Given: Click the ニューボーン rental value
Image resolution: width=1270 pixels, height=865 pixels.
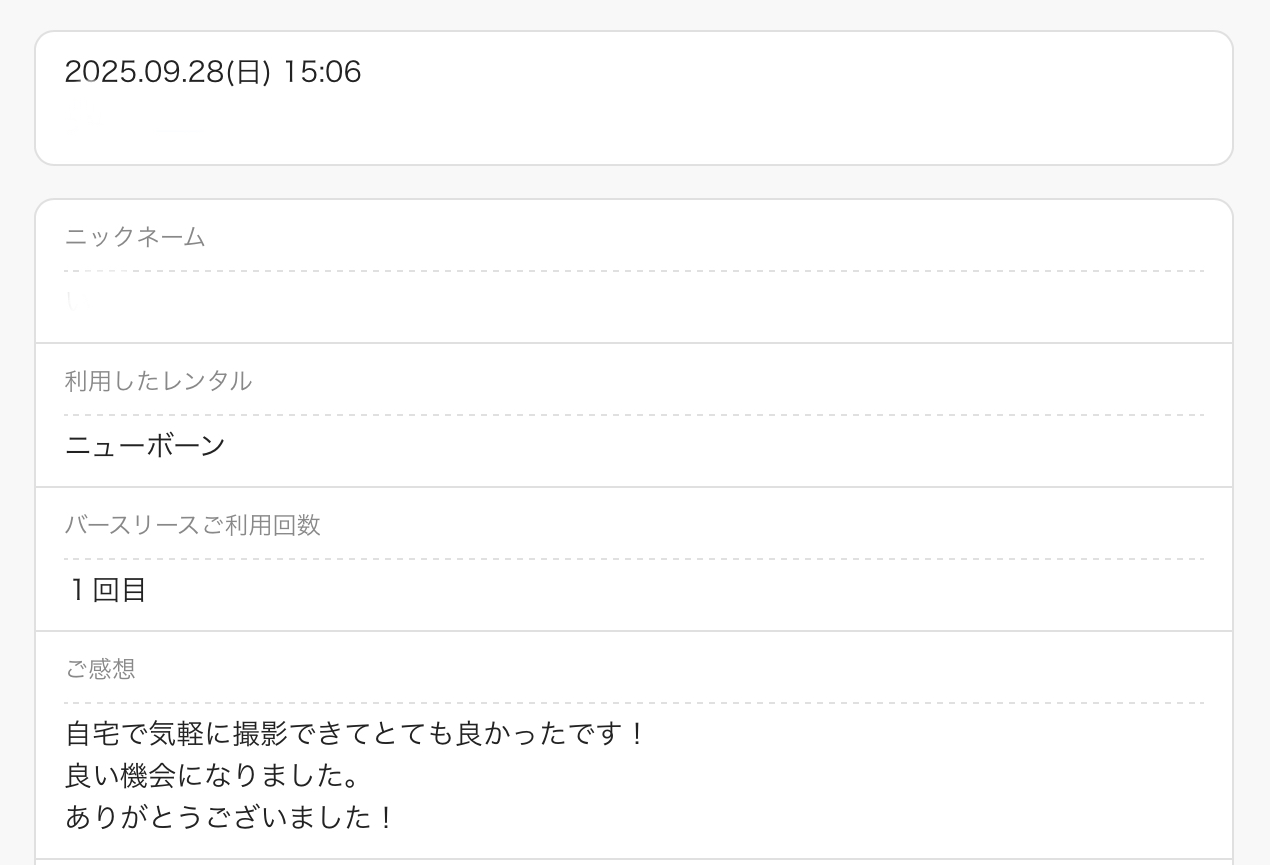Looking at the screenshot, I should pos(145,446).
